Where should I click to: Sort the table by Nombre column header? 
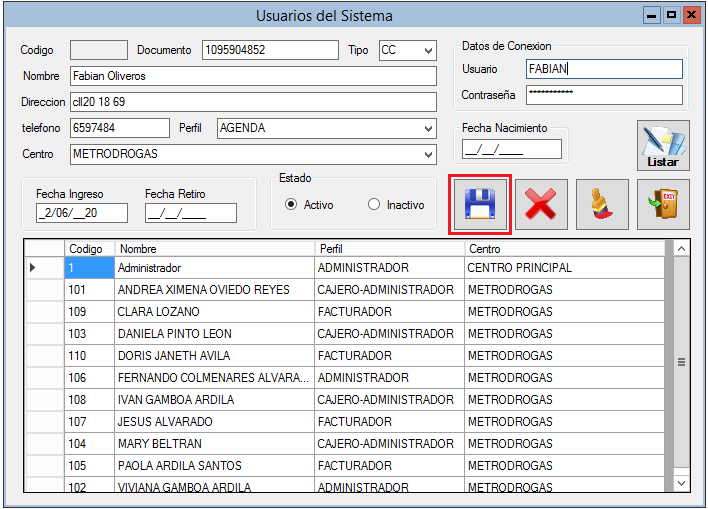(x=213, y=248)
